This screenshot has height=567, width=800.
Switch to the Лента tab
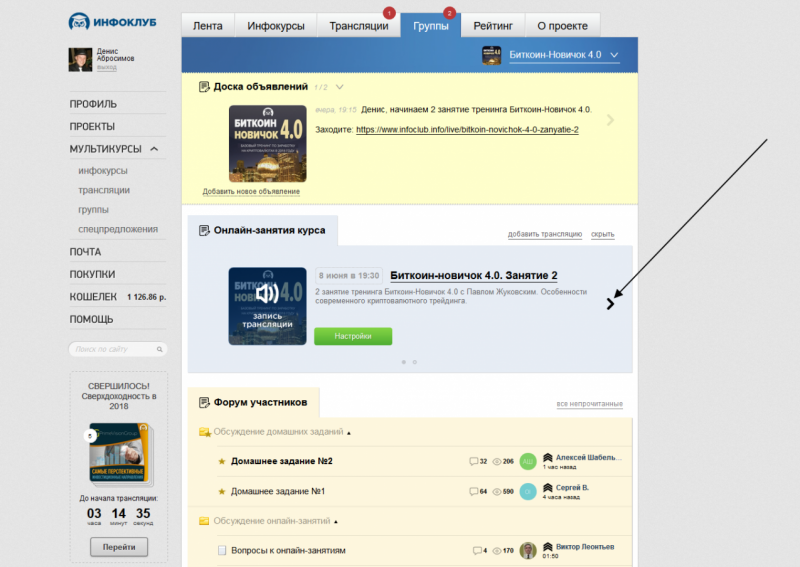pos(208,26)
